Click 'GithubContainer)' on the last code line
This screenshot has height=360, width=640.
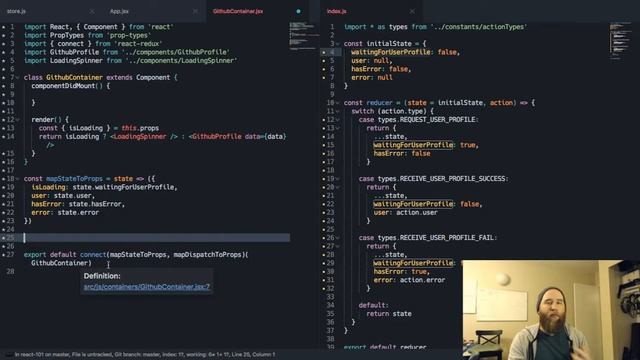[x=61, y=263]
